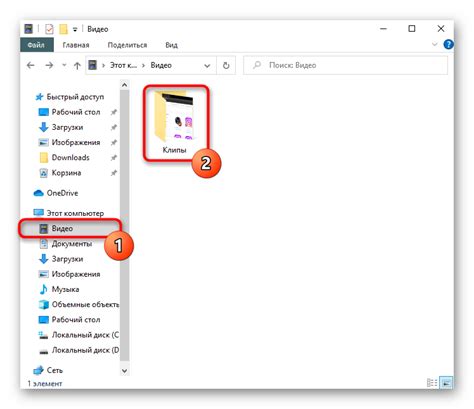Open the Help question mark icon
474x409 pixels.
448,44
